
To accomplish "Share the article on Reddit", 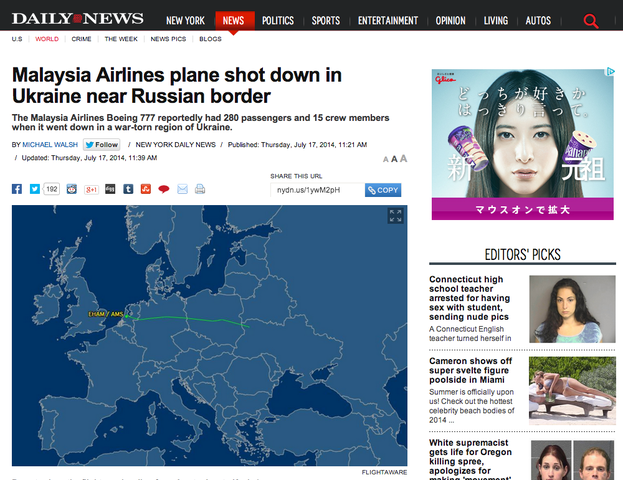I will tap(72, 189).
